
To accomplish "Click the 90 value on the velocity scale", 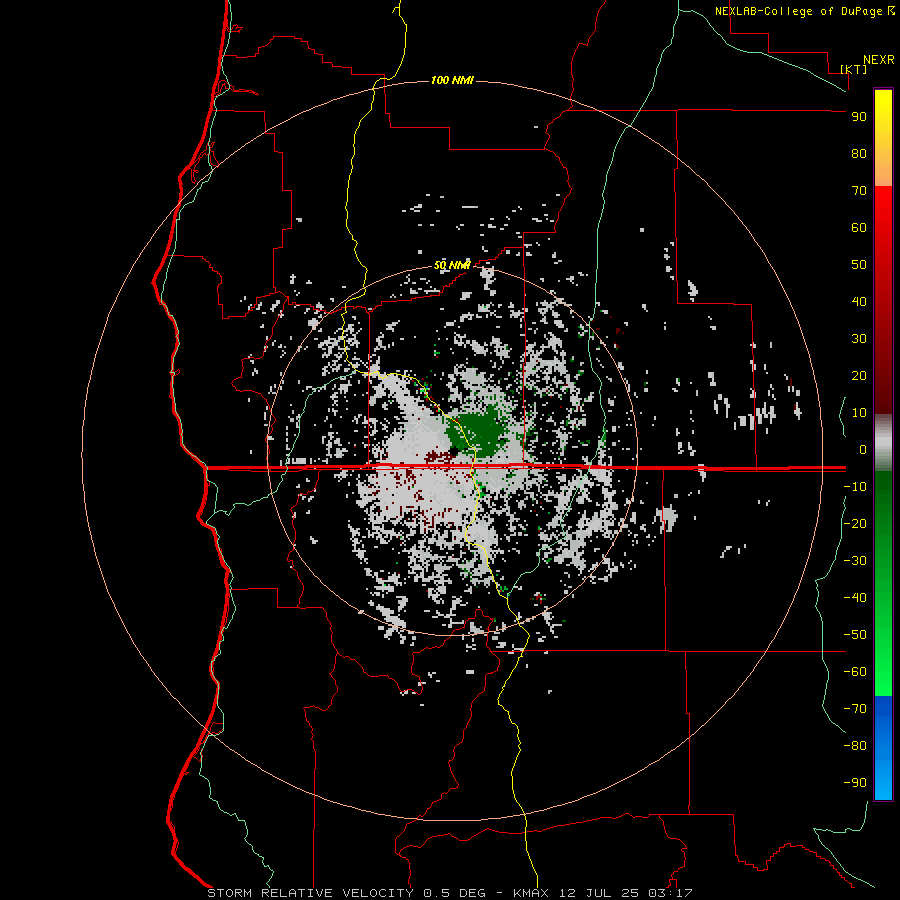I will coord(859,117).
